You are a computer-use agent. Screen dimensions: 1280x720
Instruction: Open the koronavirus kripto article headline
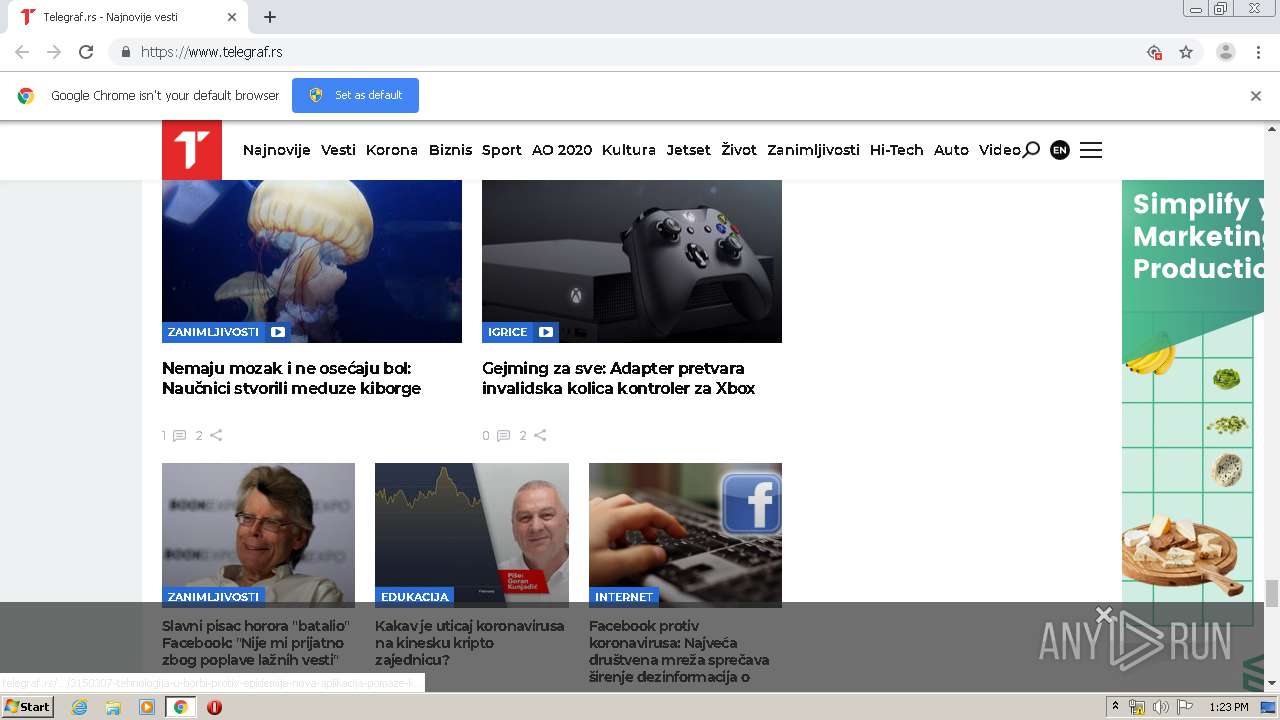pos(470,643)
